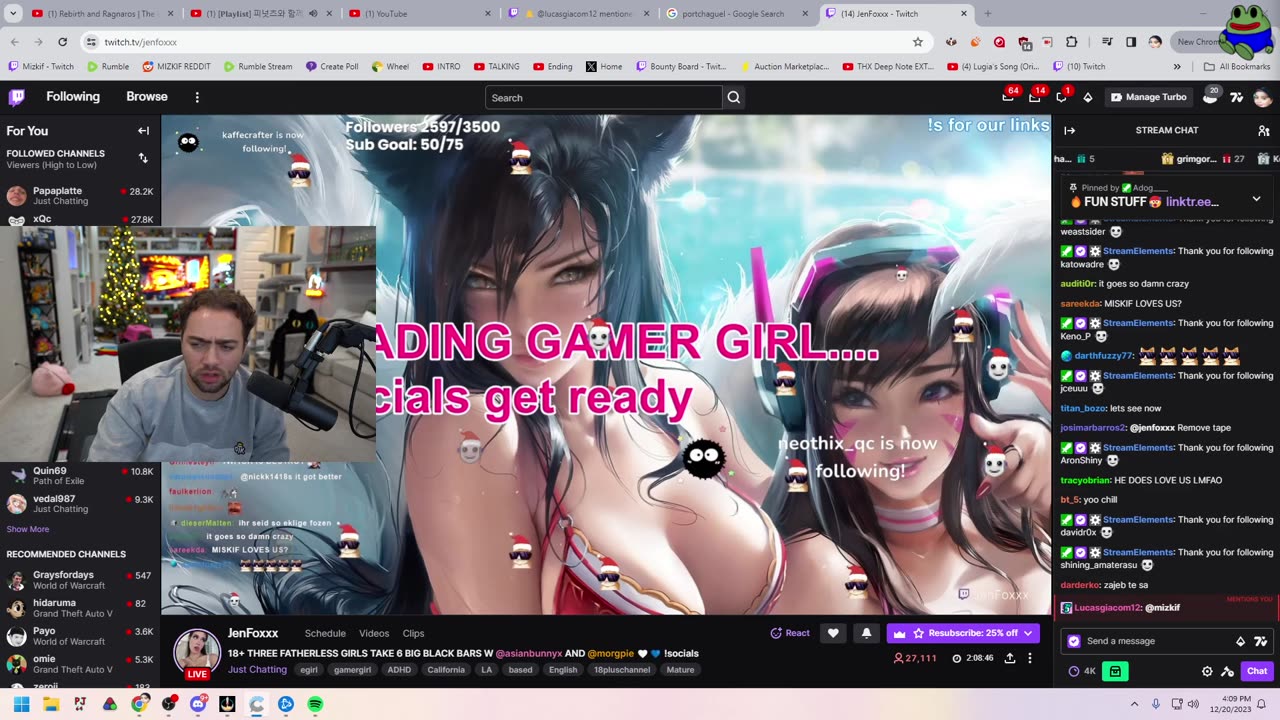Click the Bits icon in message box
Viewport: 1280px width, 720px height.
(x=1241, y=641)
